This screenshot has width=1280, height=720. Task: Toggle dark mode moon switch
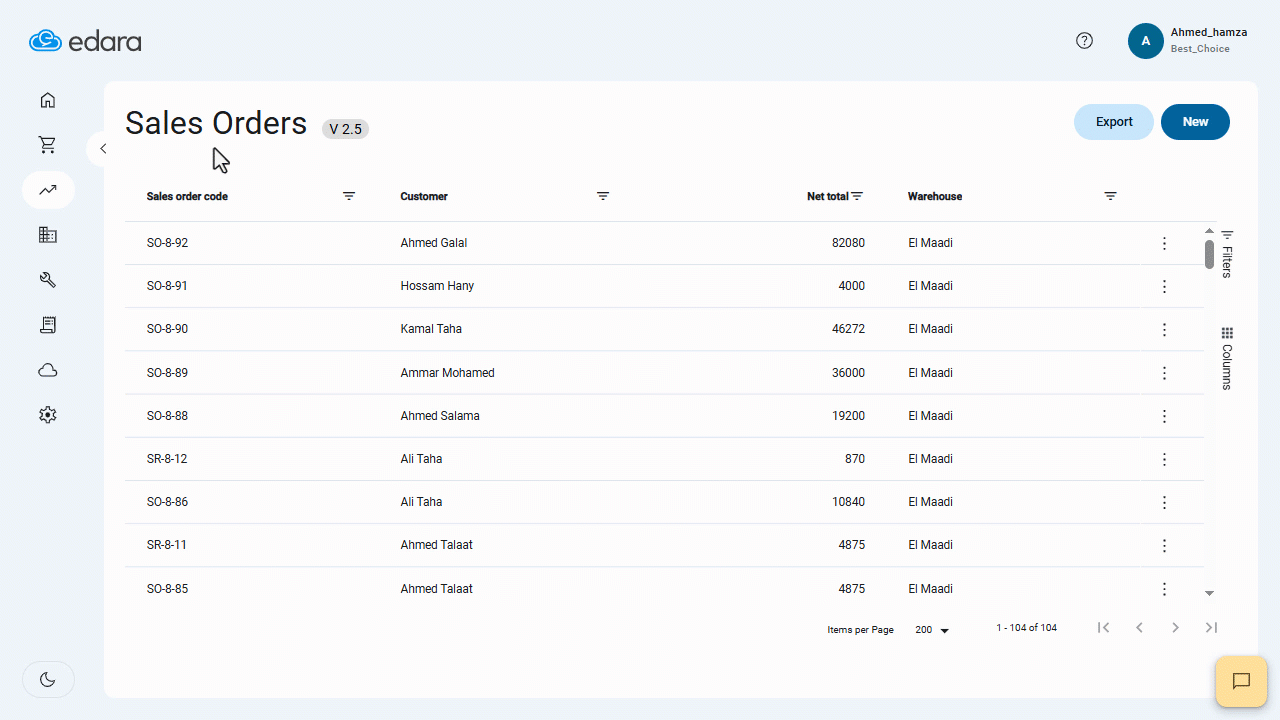click(x=48, y=680)
